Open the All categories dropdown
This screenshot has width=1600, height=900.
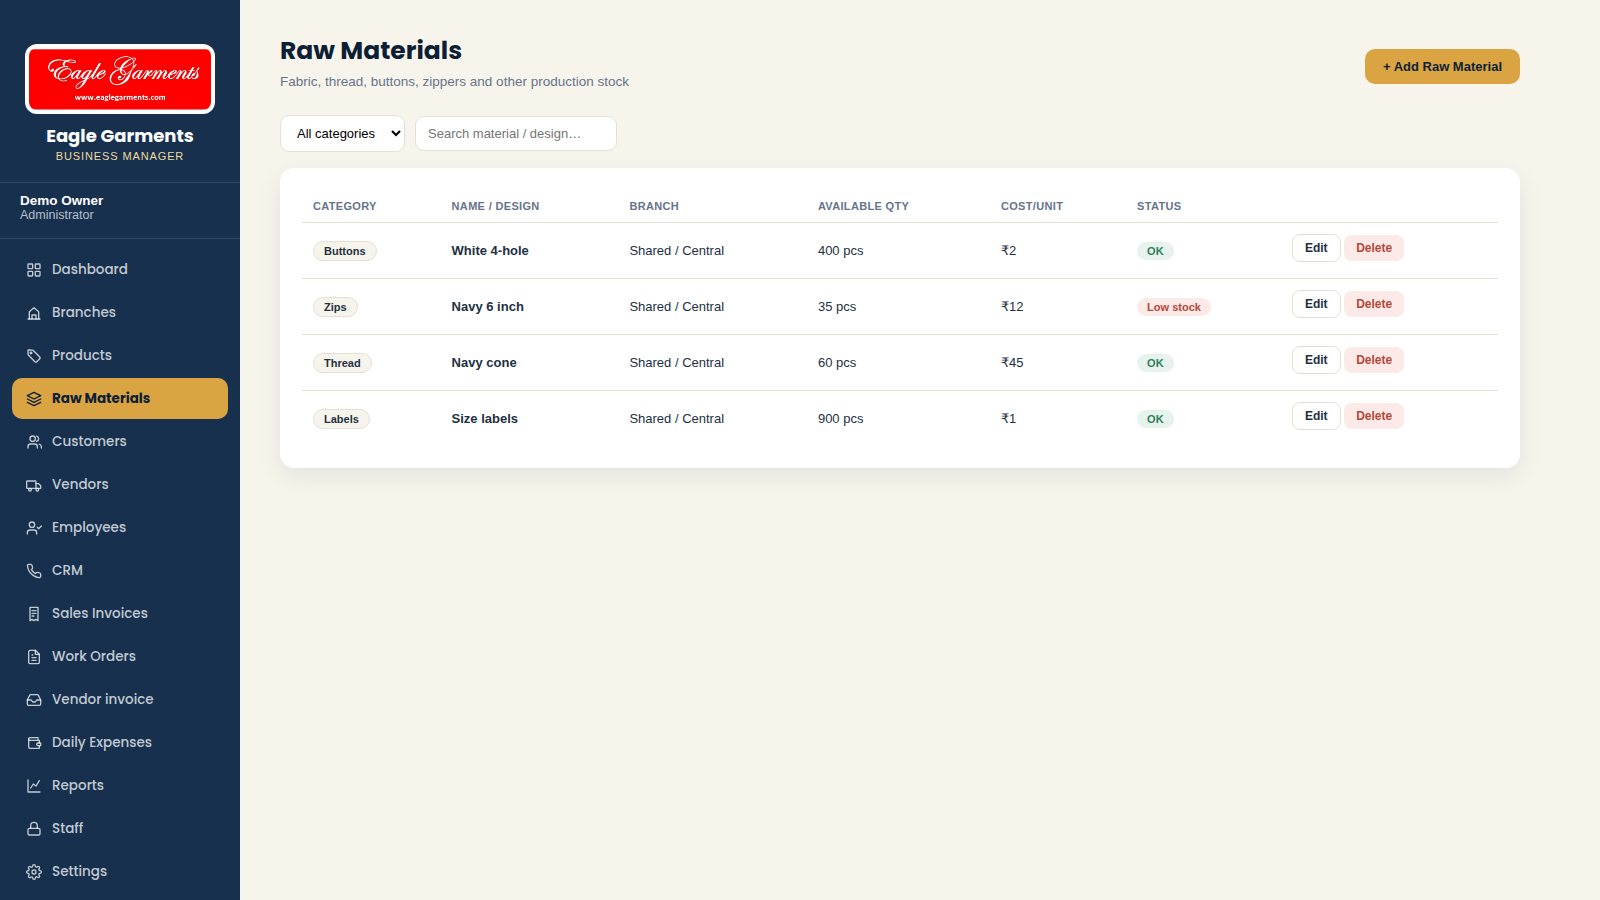342,134
